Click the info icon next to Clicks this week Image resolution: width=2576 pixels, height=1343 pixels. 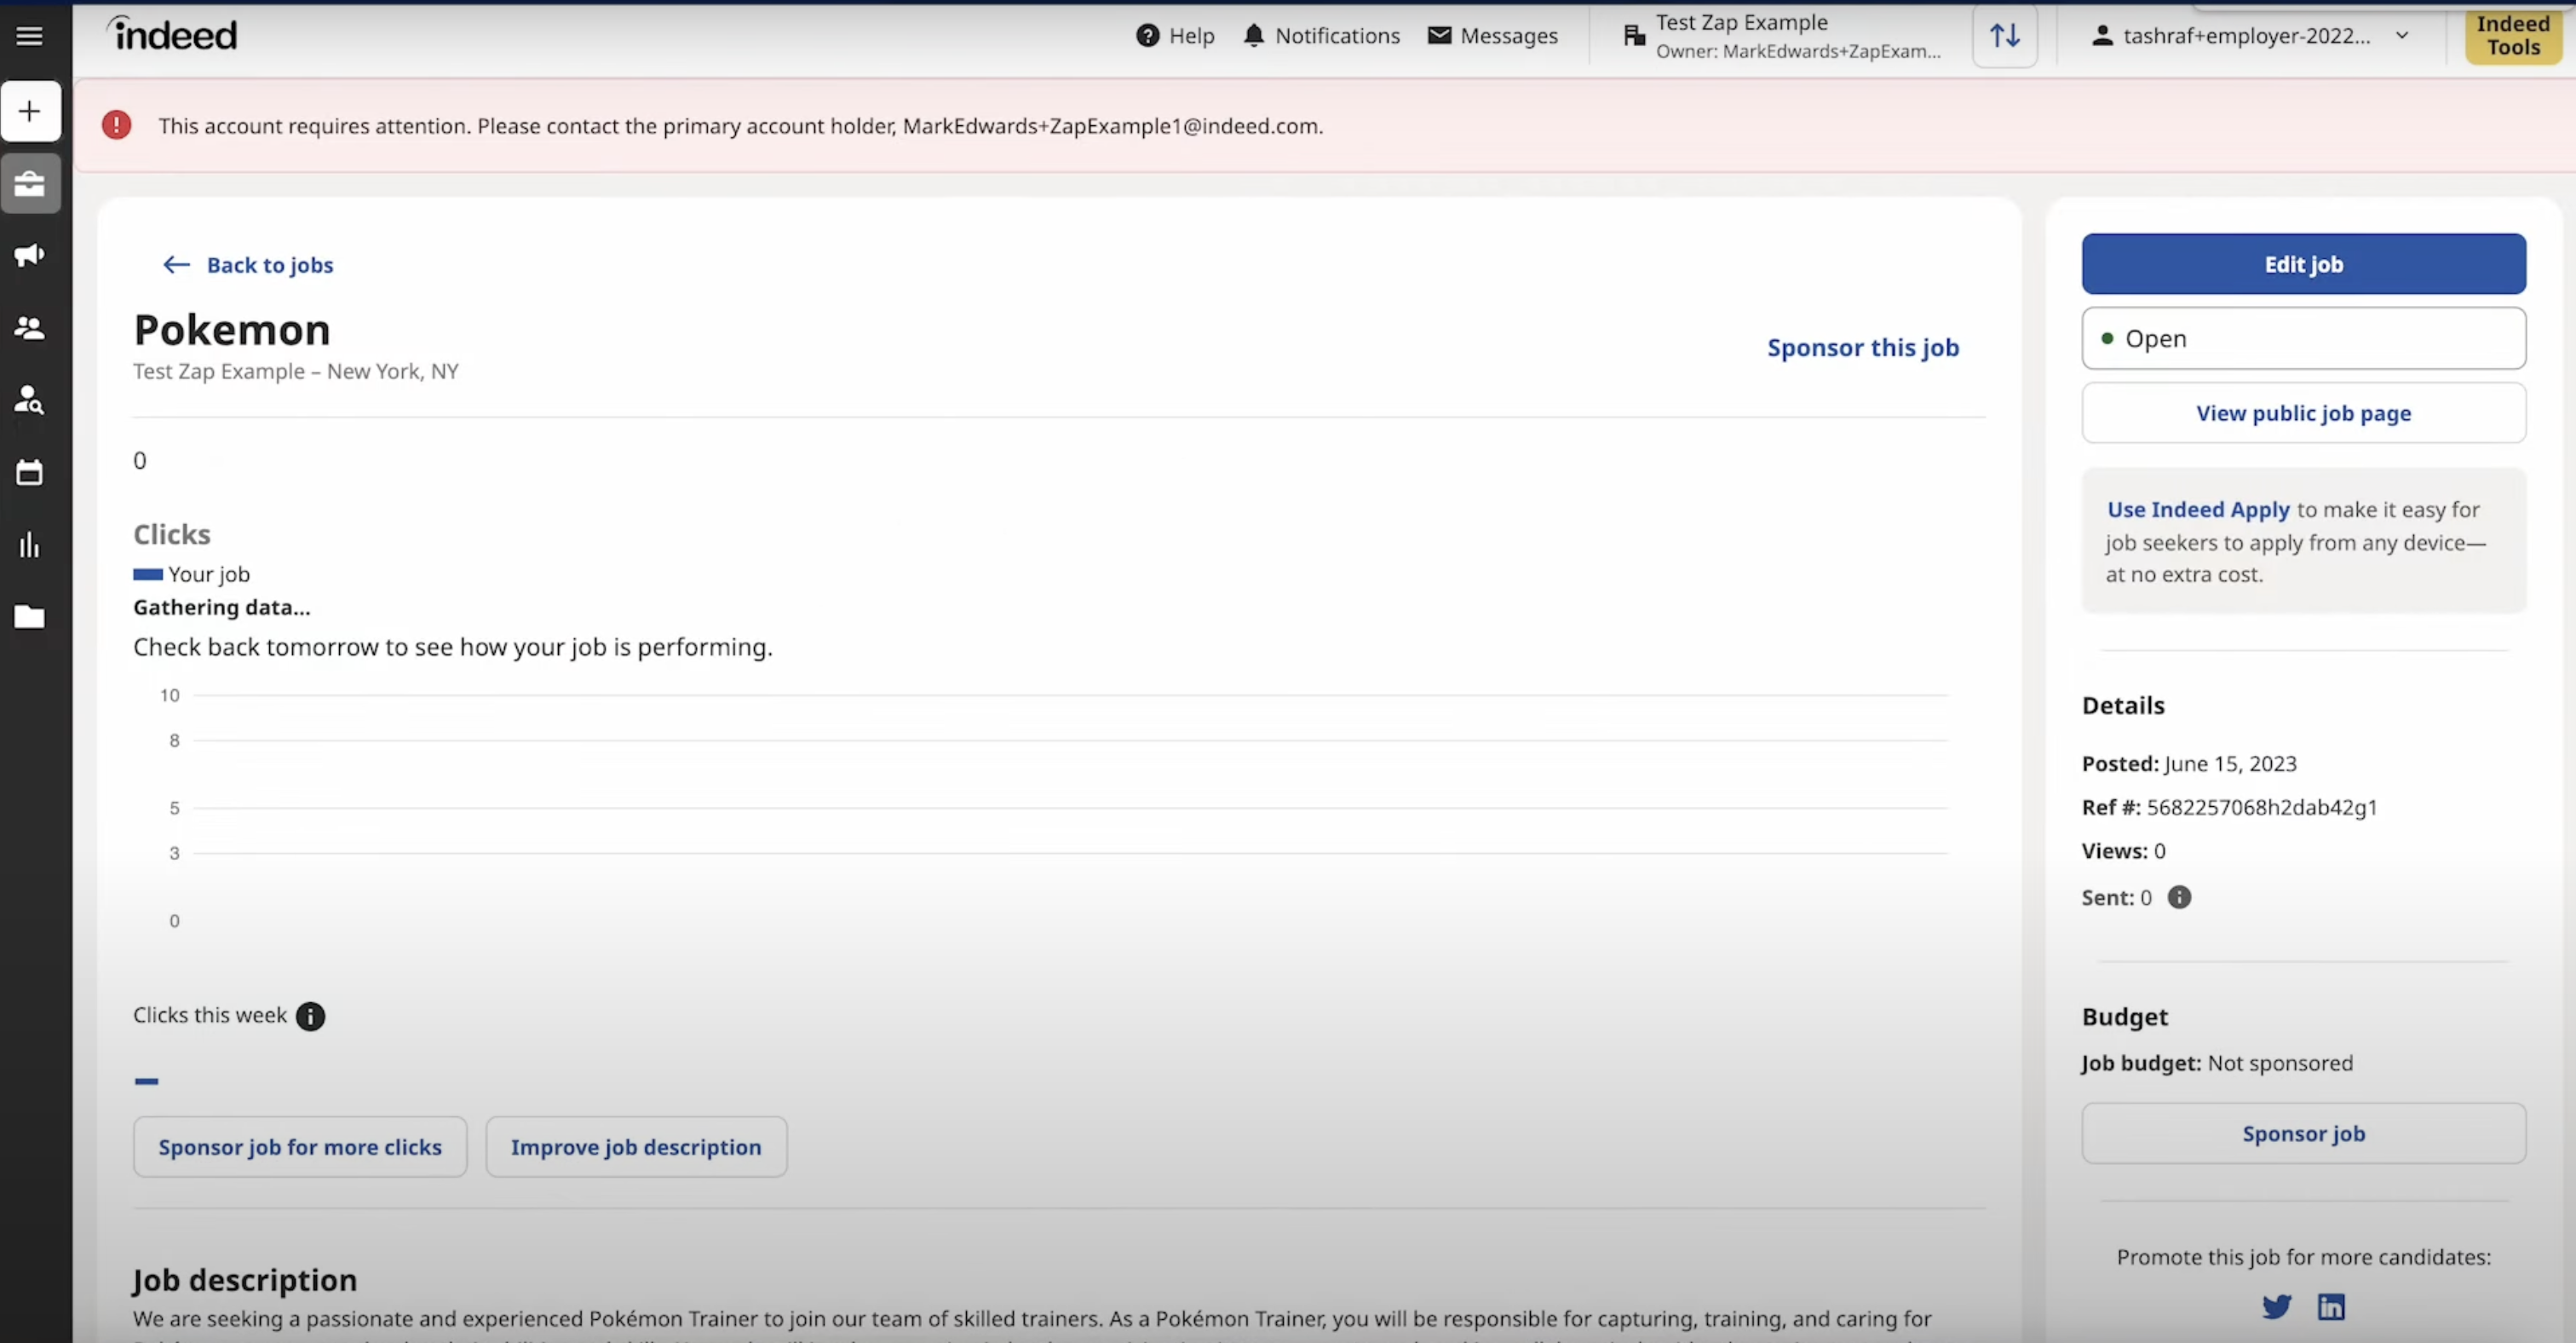(x=311, y=1016)
